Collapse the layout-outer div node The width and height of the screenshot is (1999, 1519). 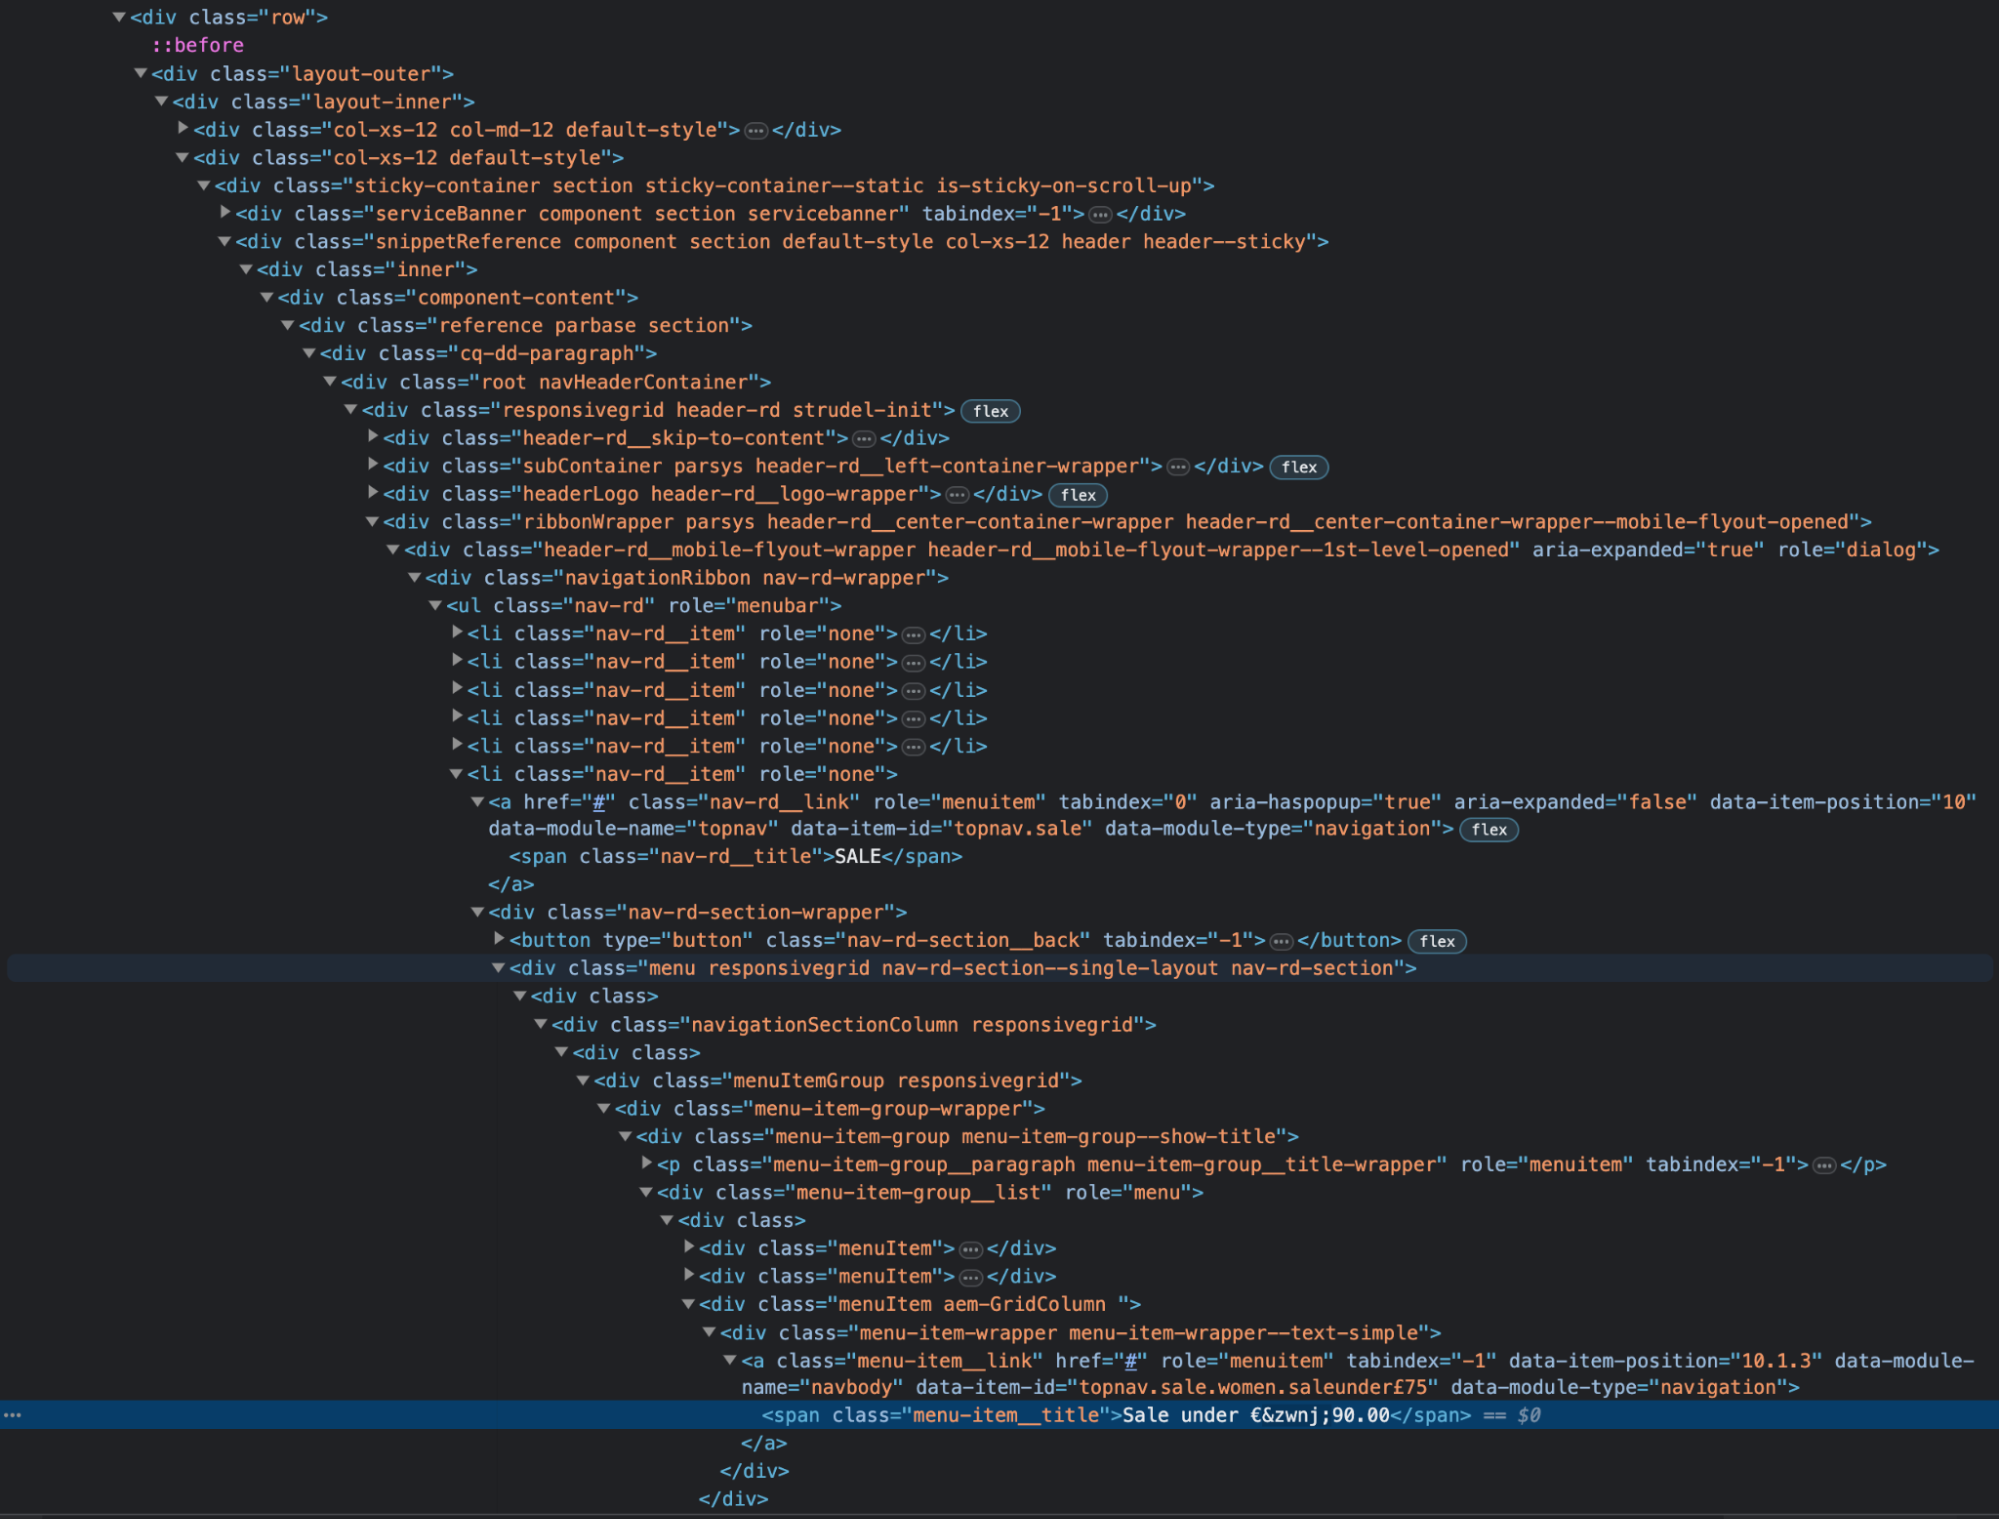[141, 73]
